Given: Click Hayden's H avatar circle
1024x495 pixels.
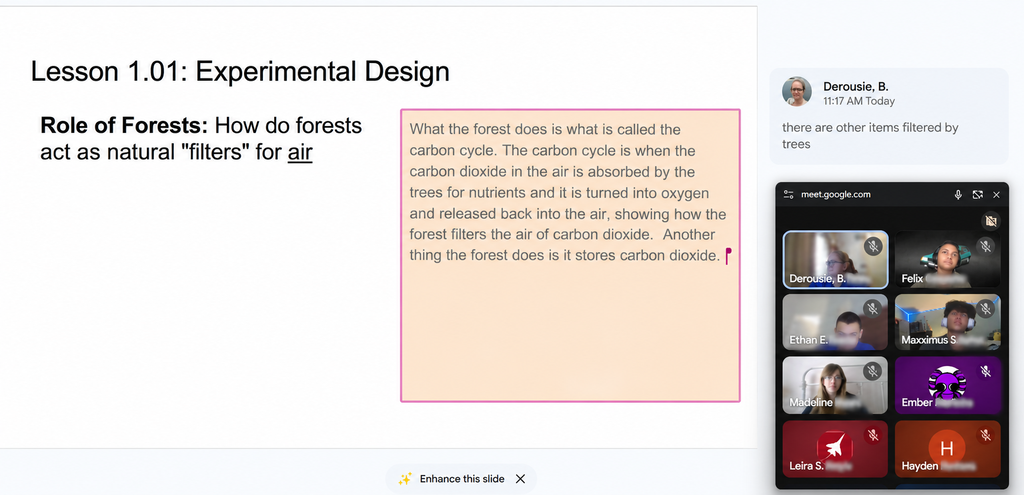Looking at the screenshot, I should (947, 448).
